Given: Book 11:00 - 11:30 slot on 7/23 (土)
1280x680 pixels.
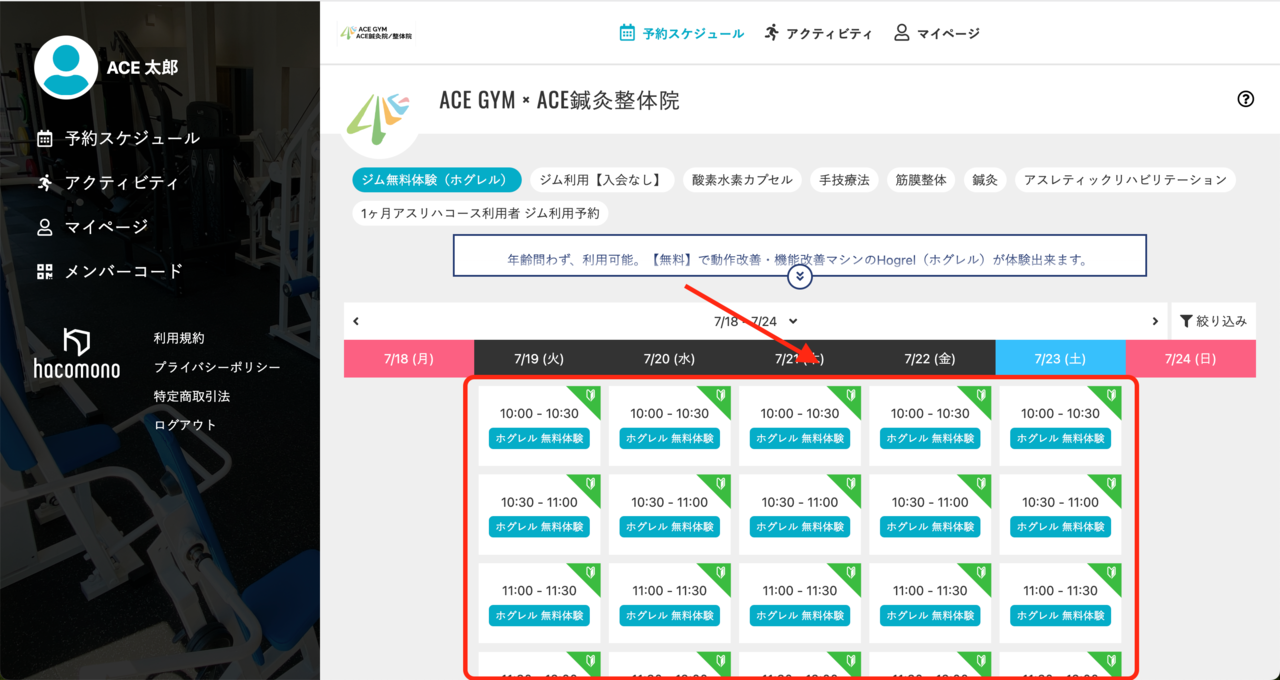Looking at the screenshot, I should [x=1061, y=603].
